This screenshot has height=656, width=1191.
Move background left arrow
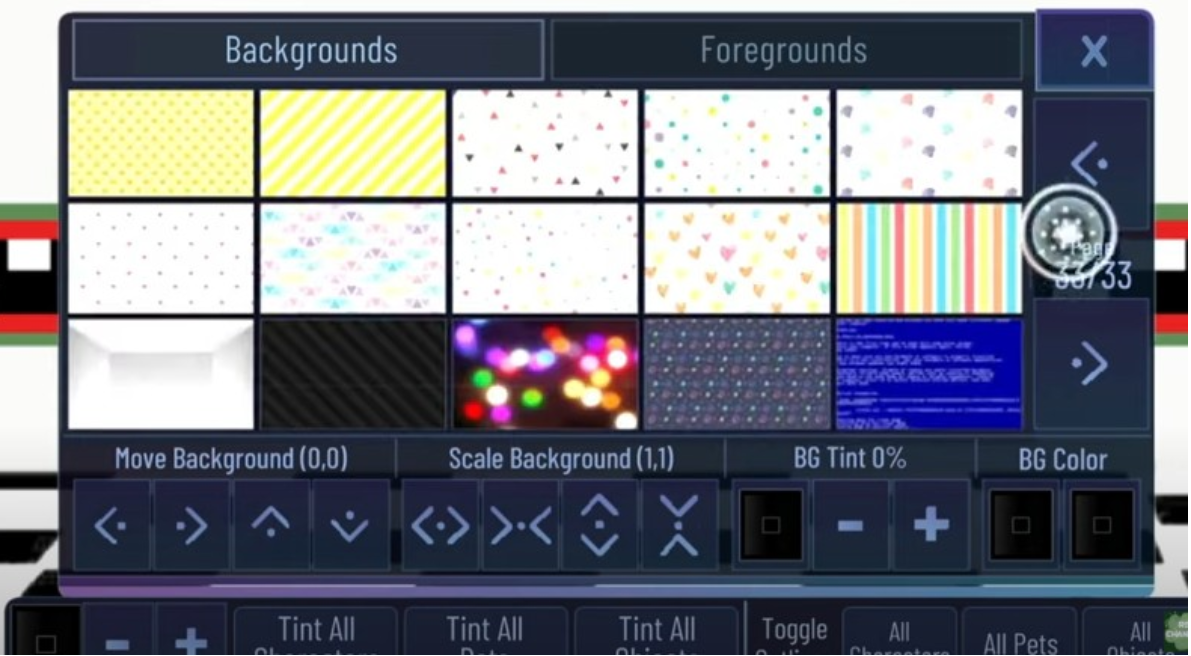(111, 525)
